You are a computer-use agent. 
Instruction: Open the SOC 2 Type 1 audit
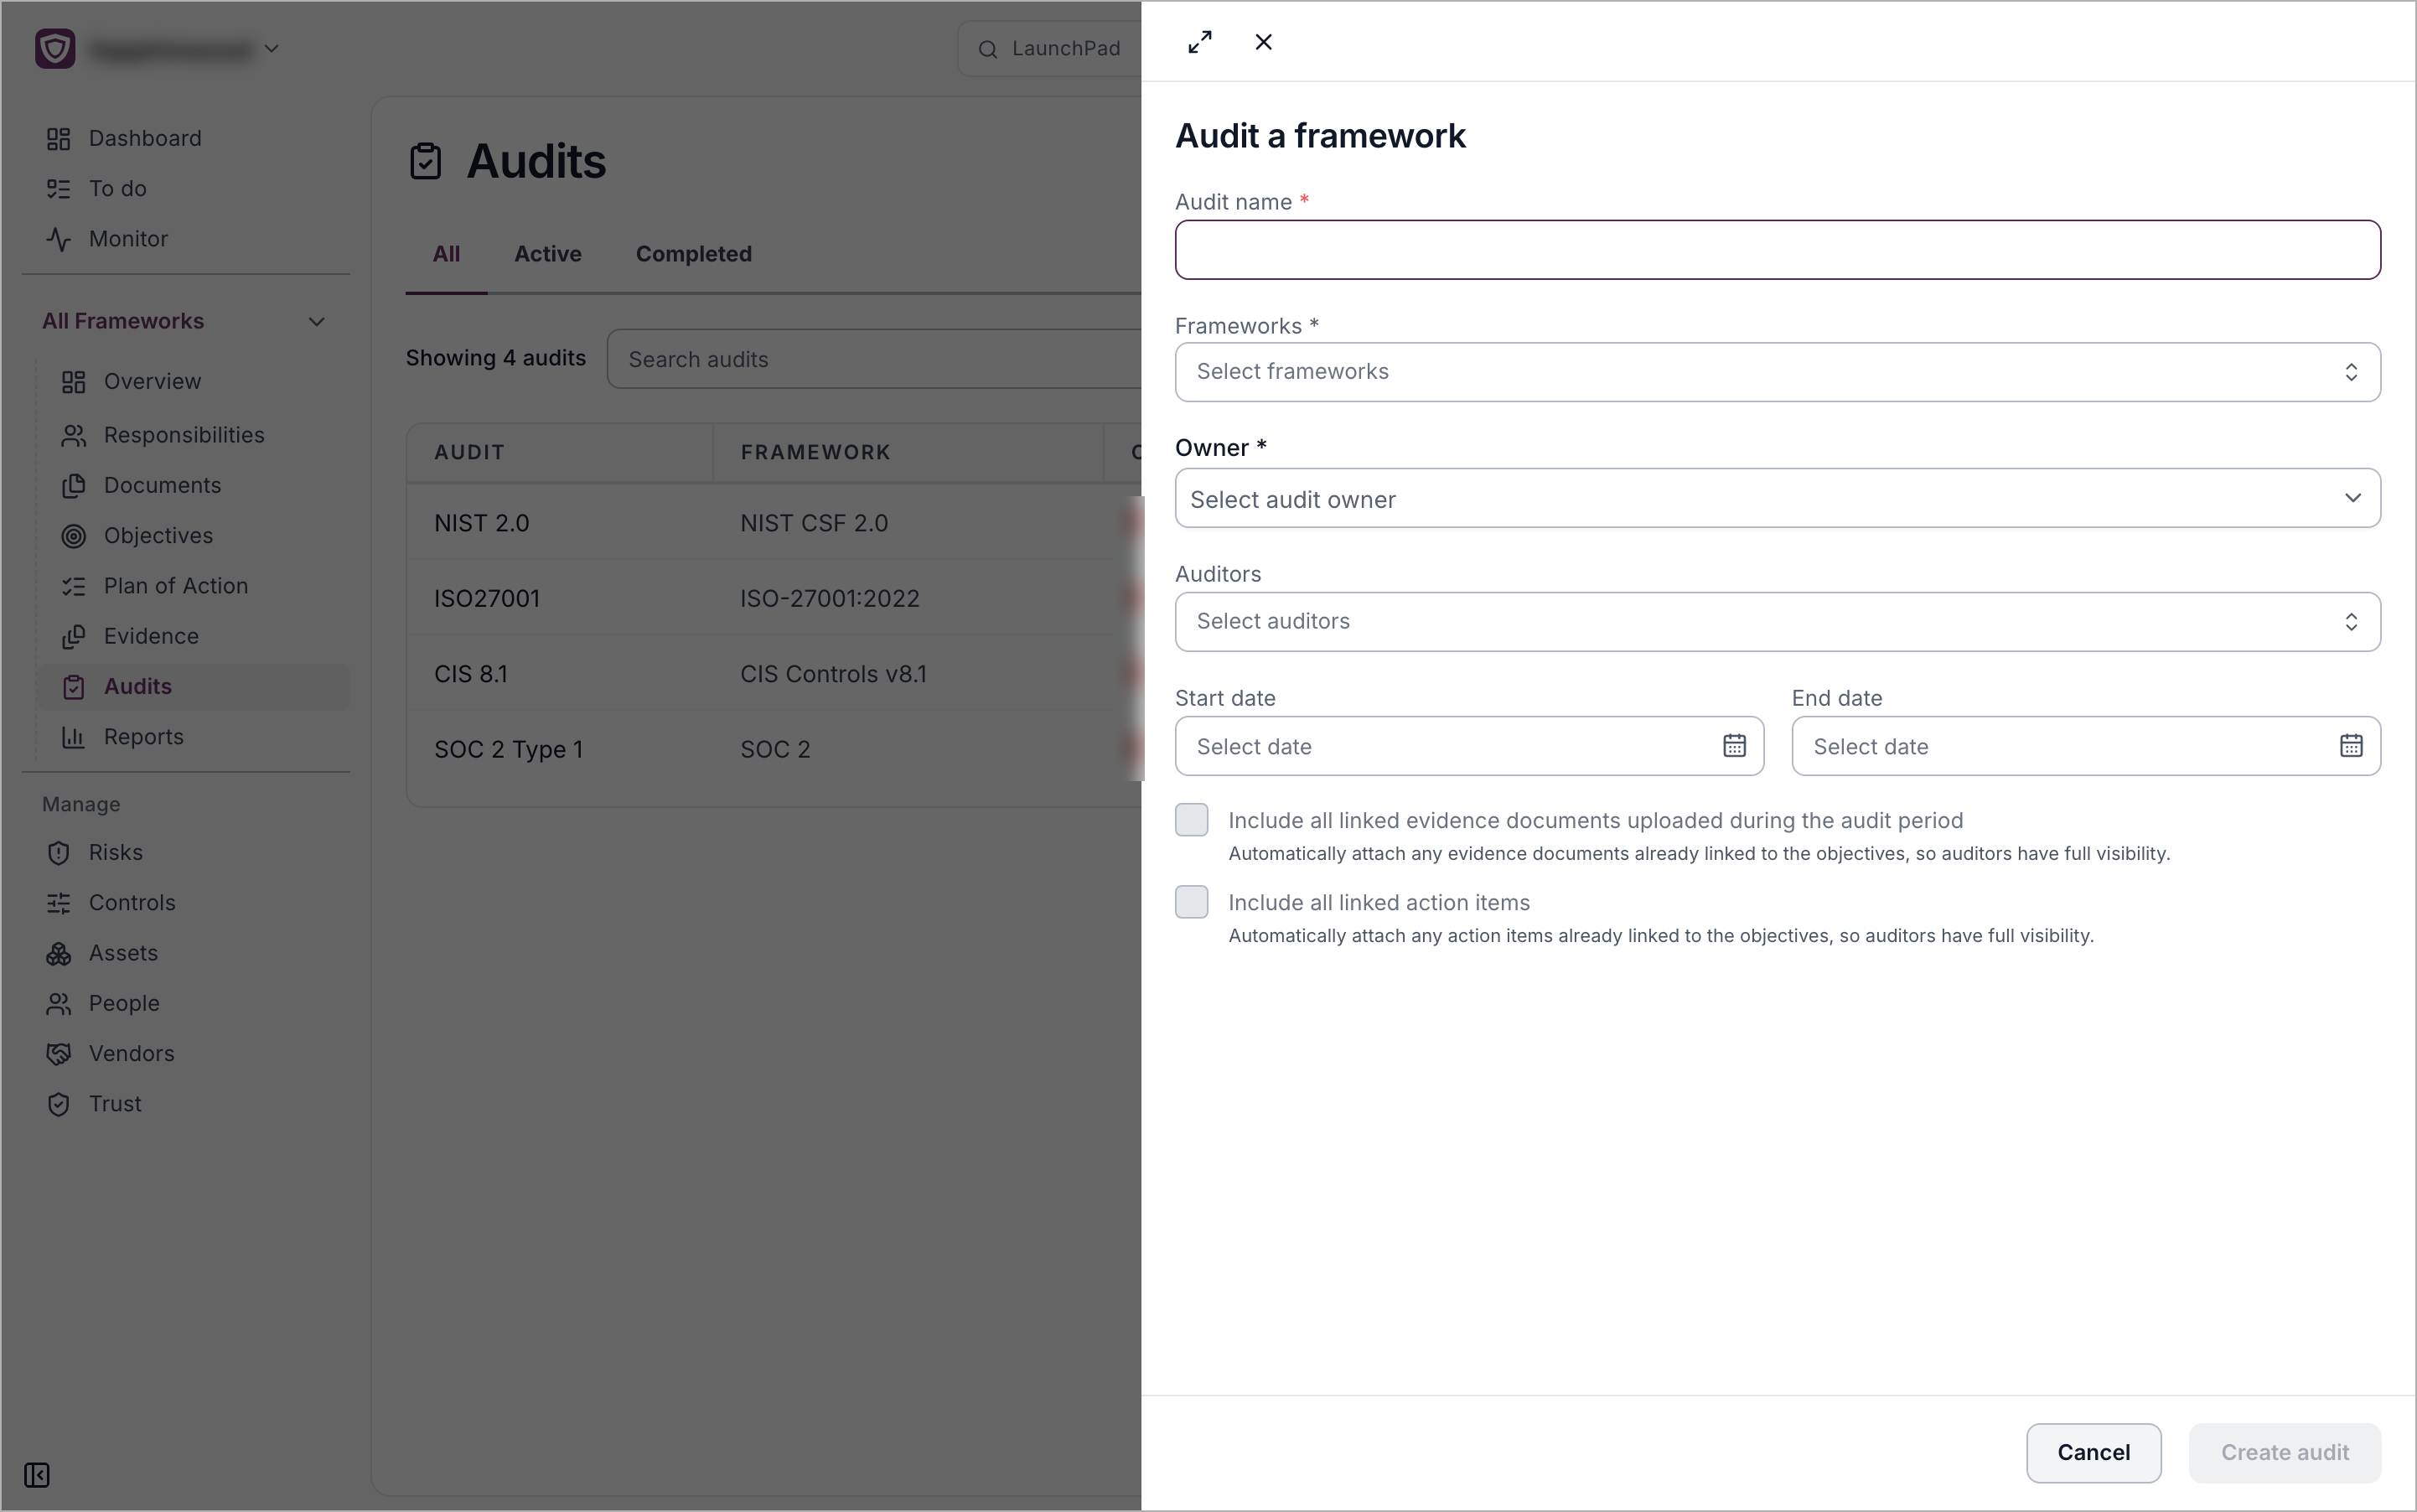coord(774,749)
